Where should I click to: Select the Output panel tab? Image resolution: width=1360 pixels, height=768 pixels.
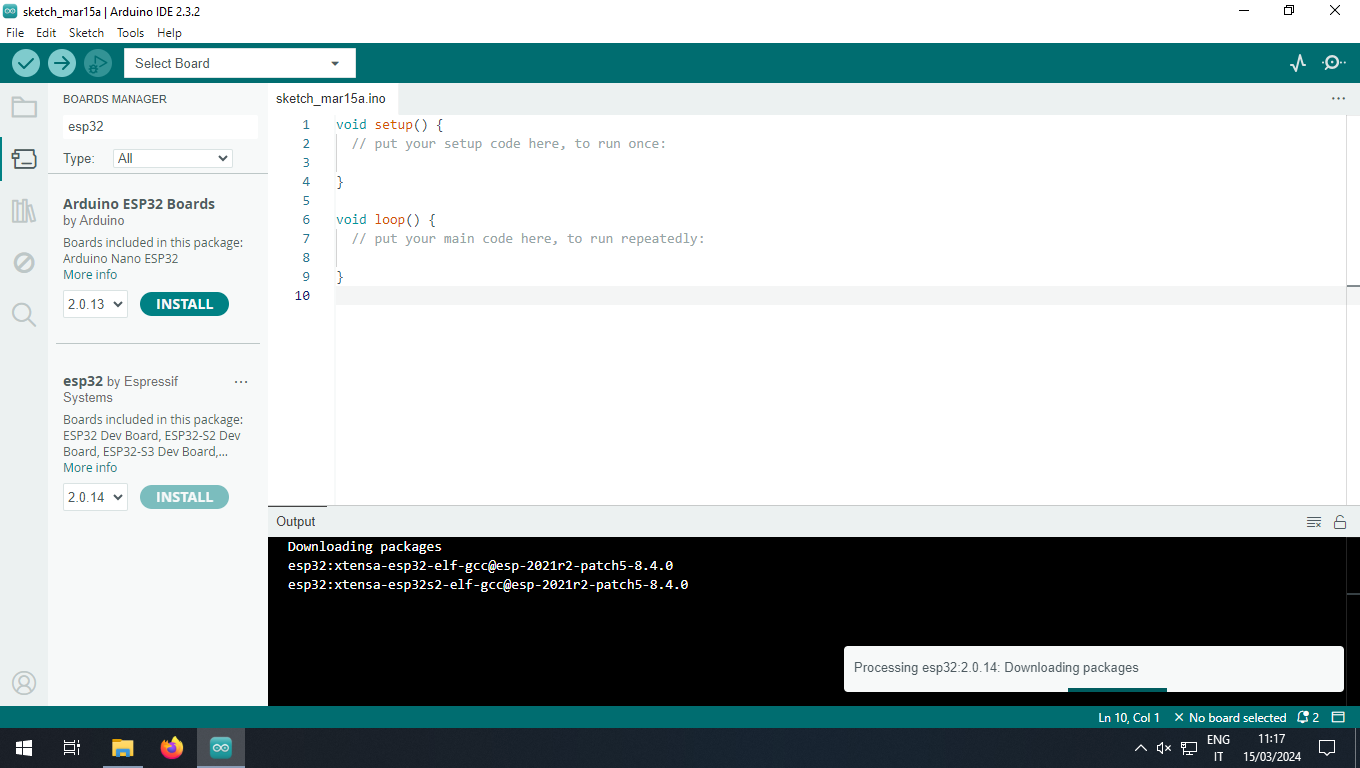pos(296,521)
